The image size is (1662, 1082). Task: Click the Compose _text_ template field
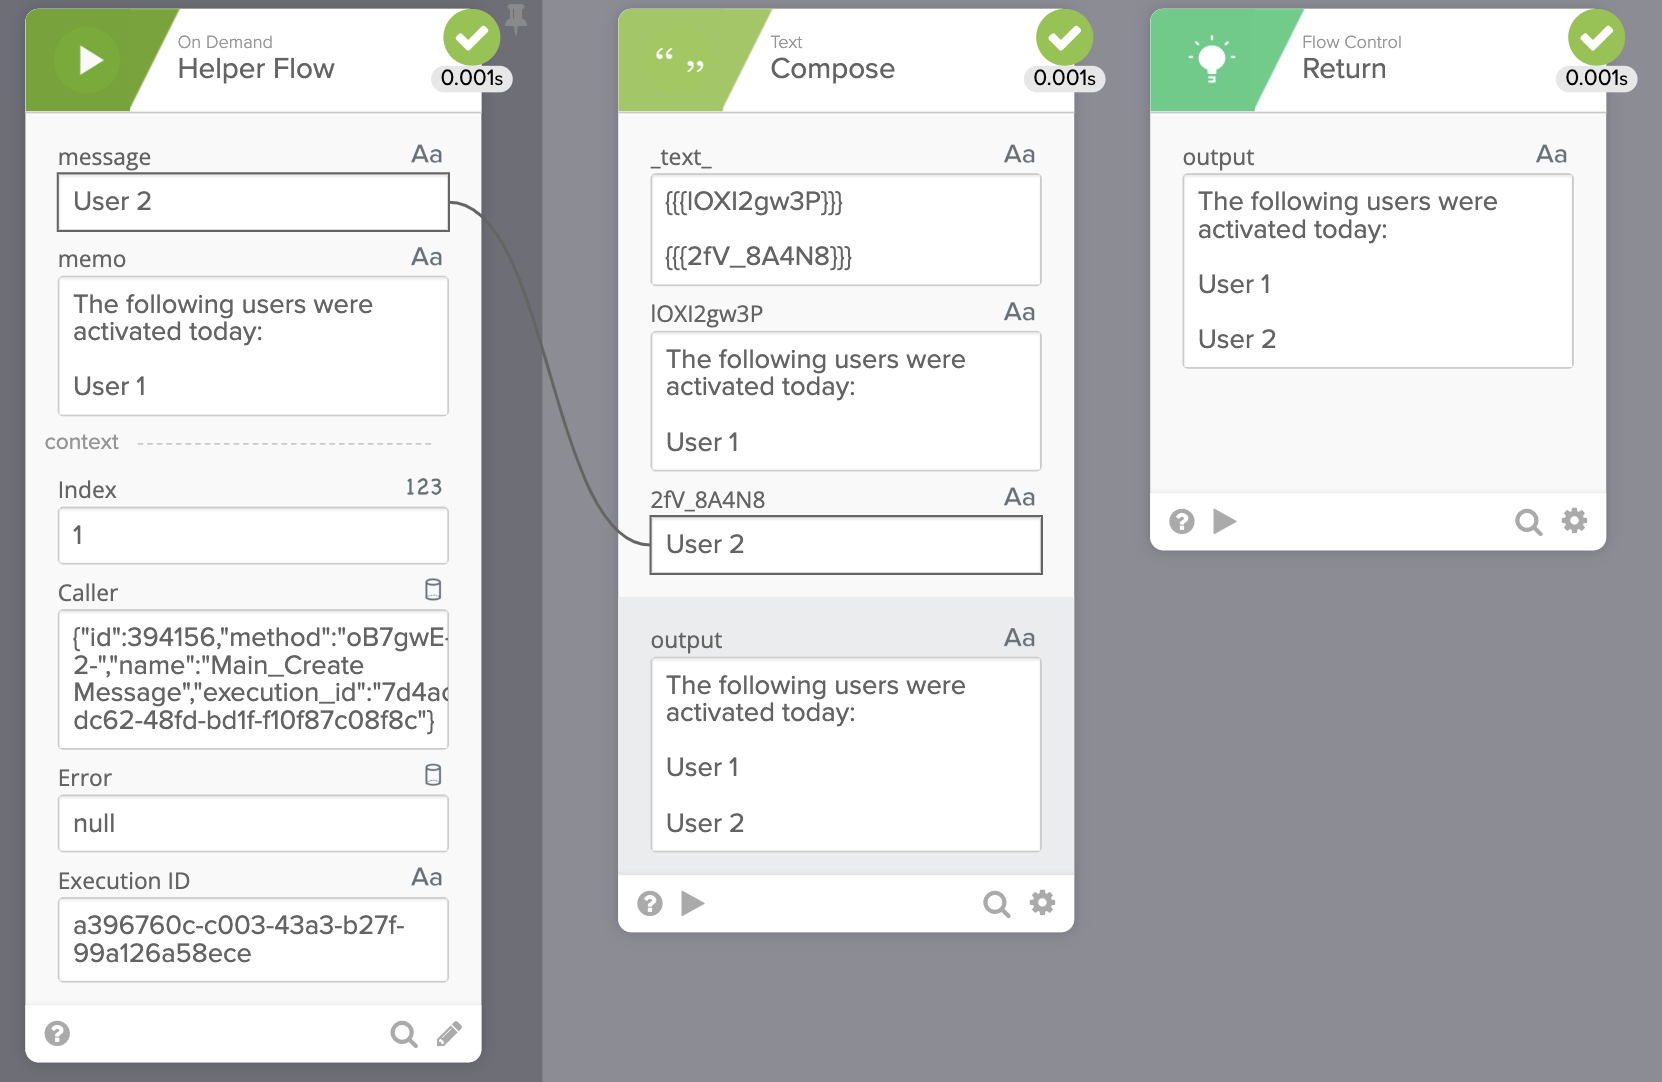(845, 229)
